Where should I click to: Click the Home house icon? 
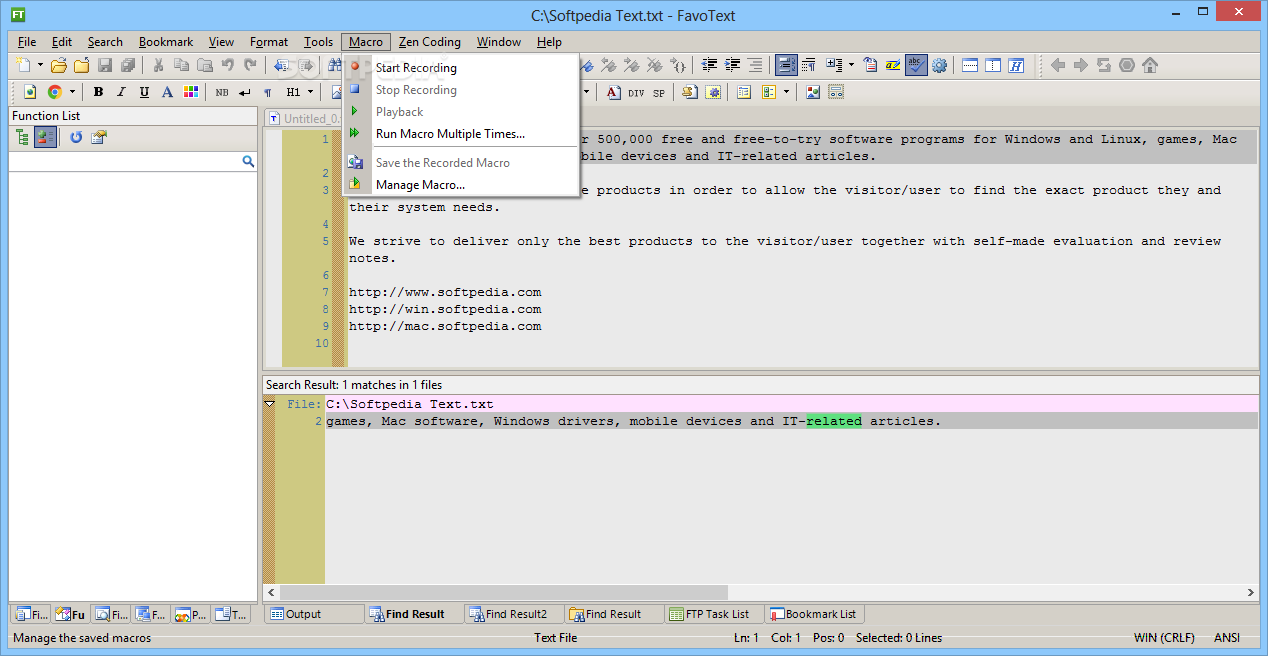pyautogui.click(x=1149, y=65)
